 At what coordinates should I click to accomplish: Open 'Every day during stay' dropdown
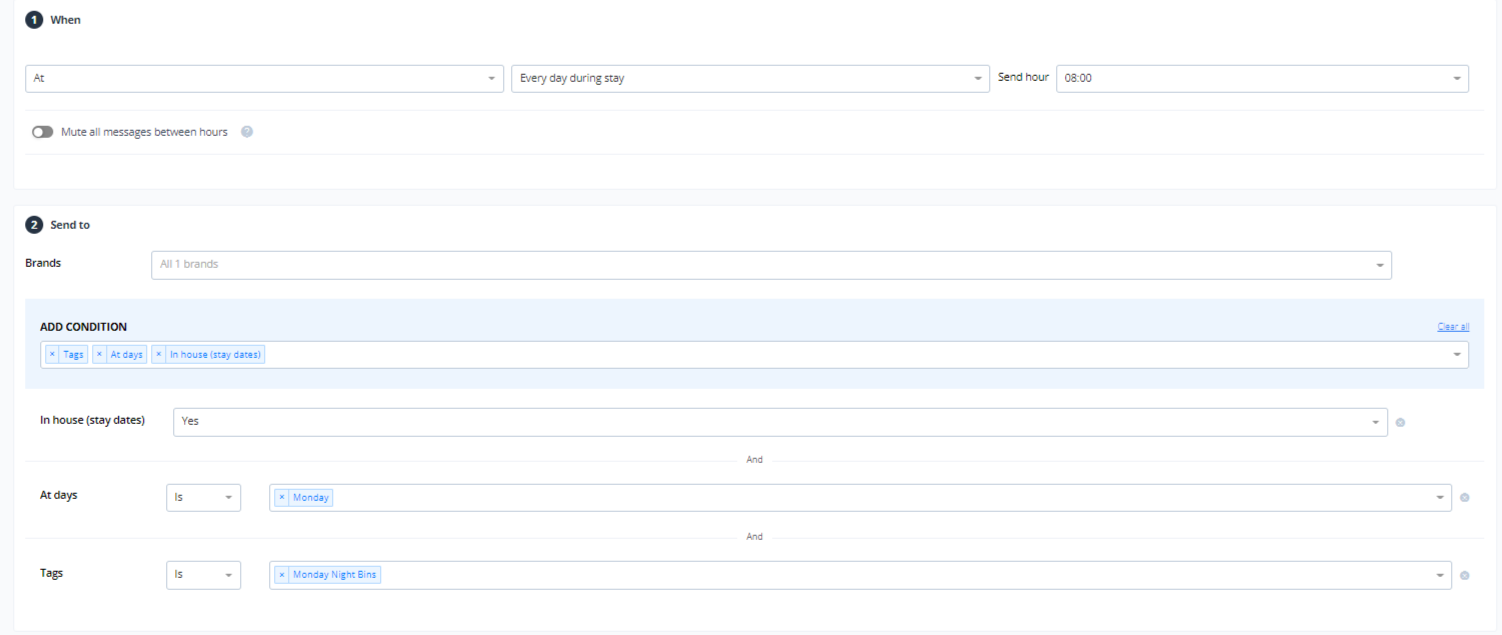click(750, 78)
